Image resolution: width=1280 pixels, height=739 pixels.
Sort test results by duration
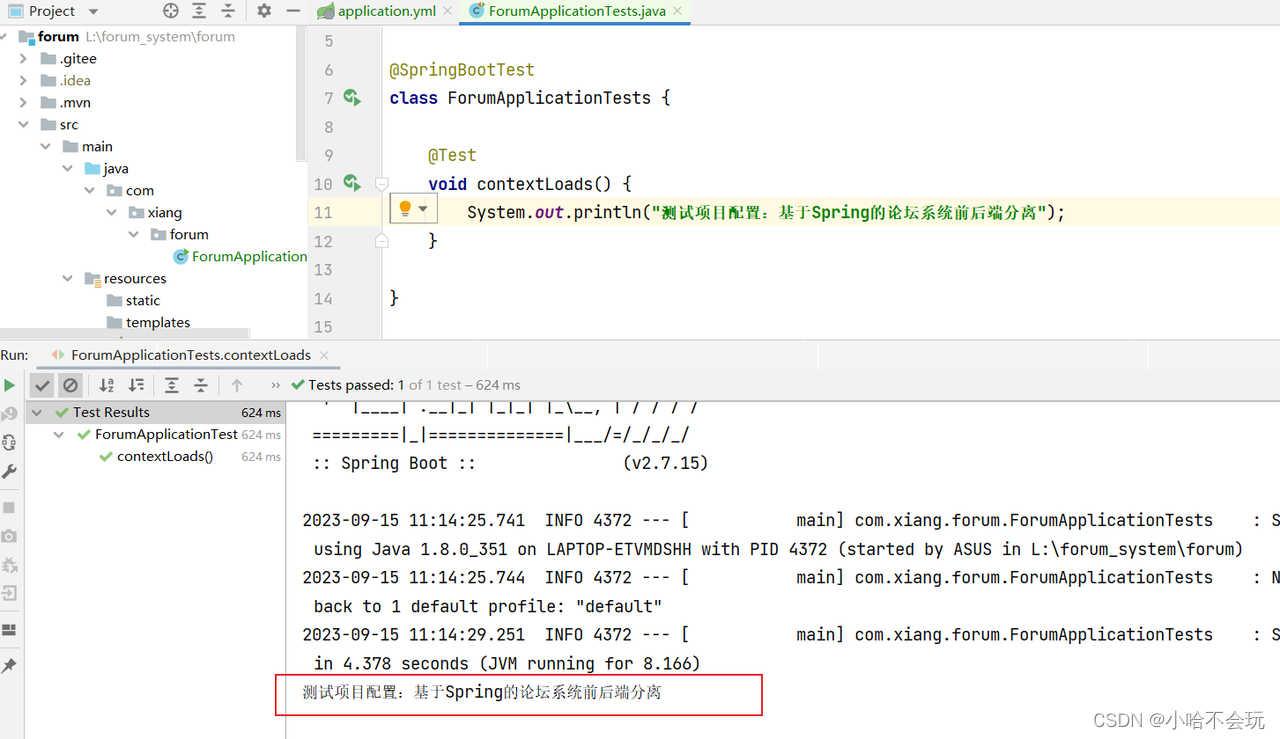point(136,385)
